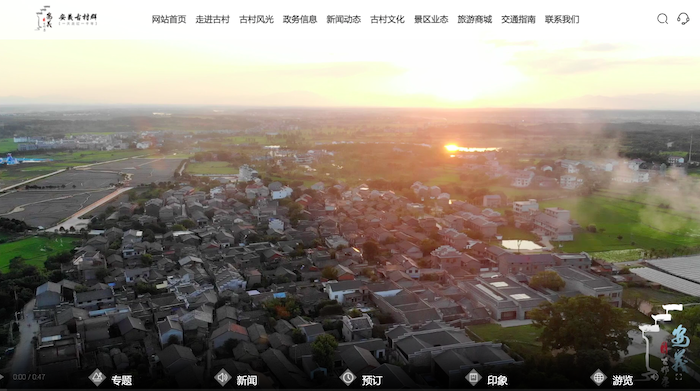Expand the 古村文化 navigation menu
This screenshot has width=700, height=391.
tap(388, 19)
